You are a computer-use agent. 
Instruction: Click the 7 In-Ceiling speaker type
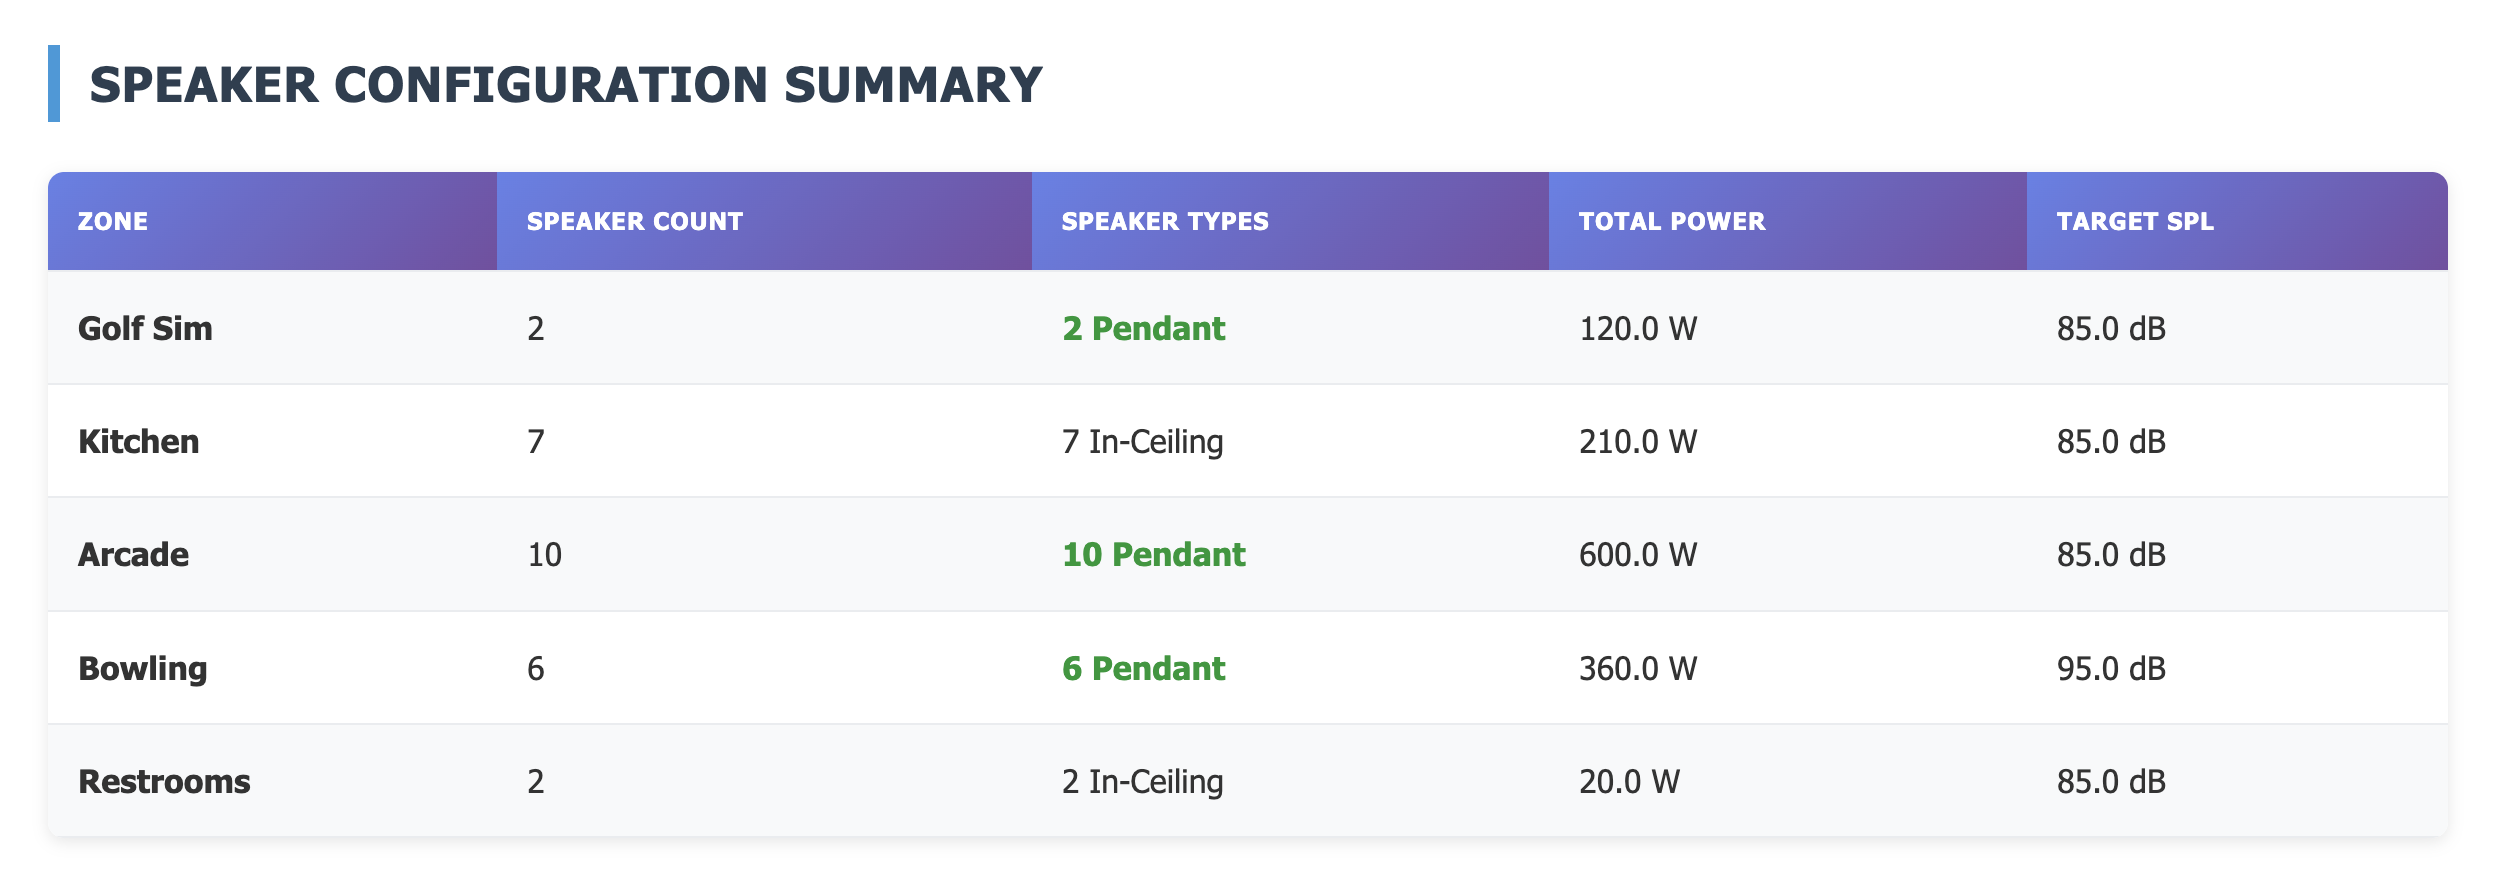[1142, 441]
